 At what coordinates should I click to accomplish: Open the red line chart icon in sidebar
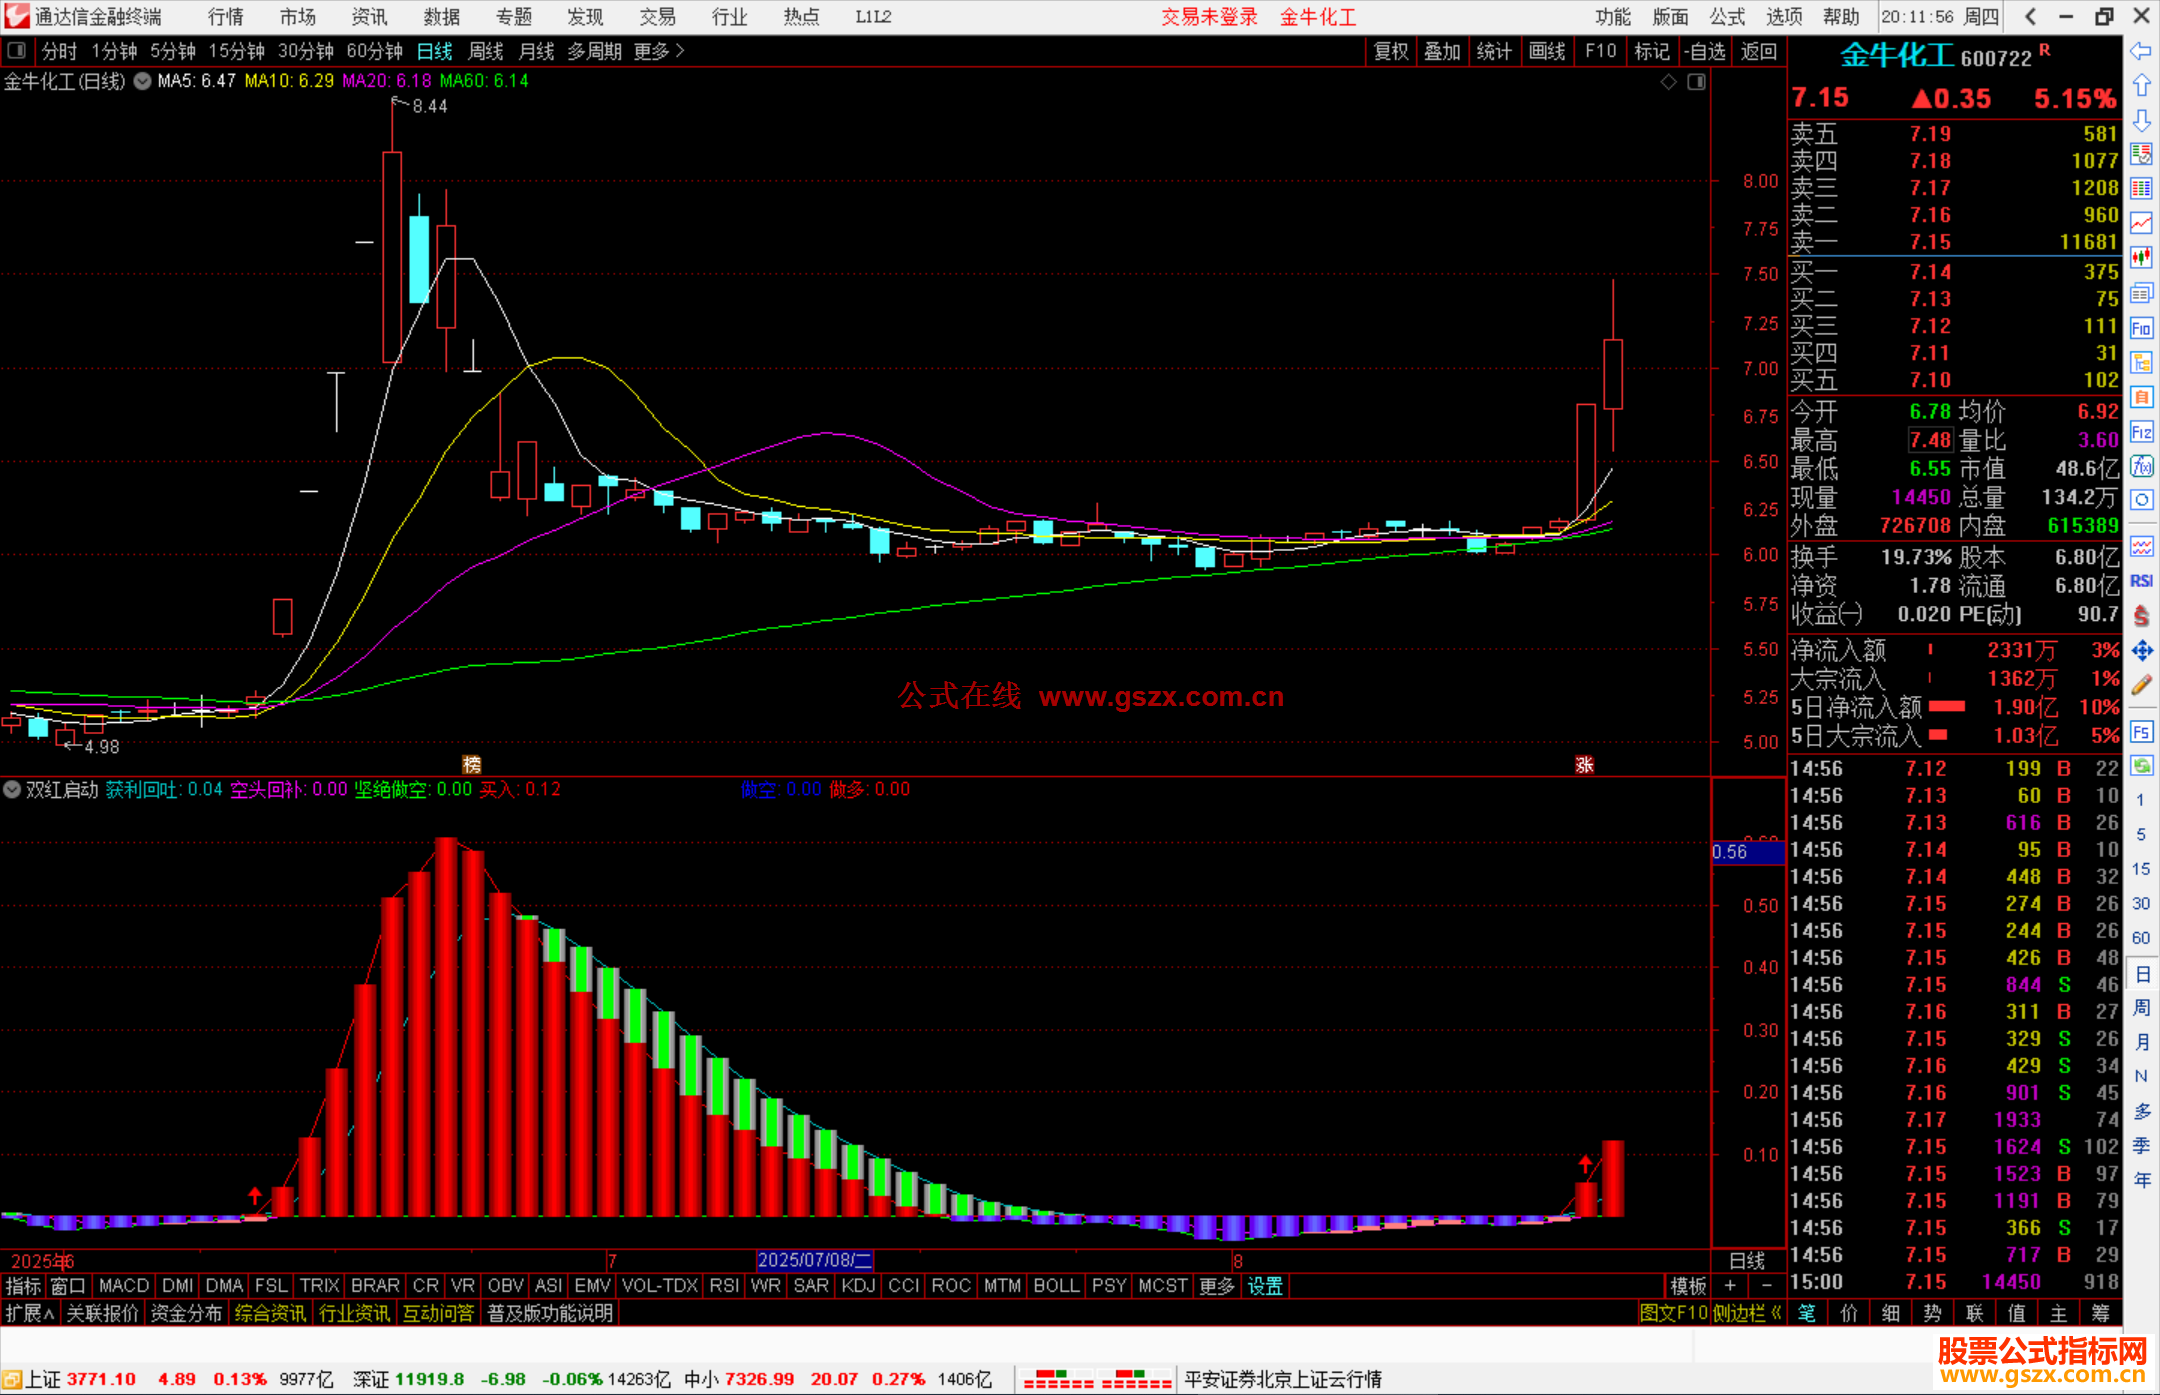coord(2141,223)
